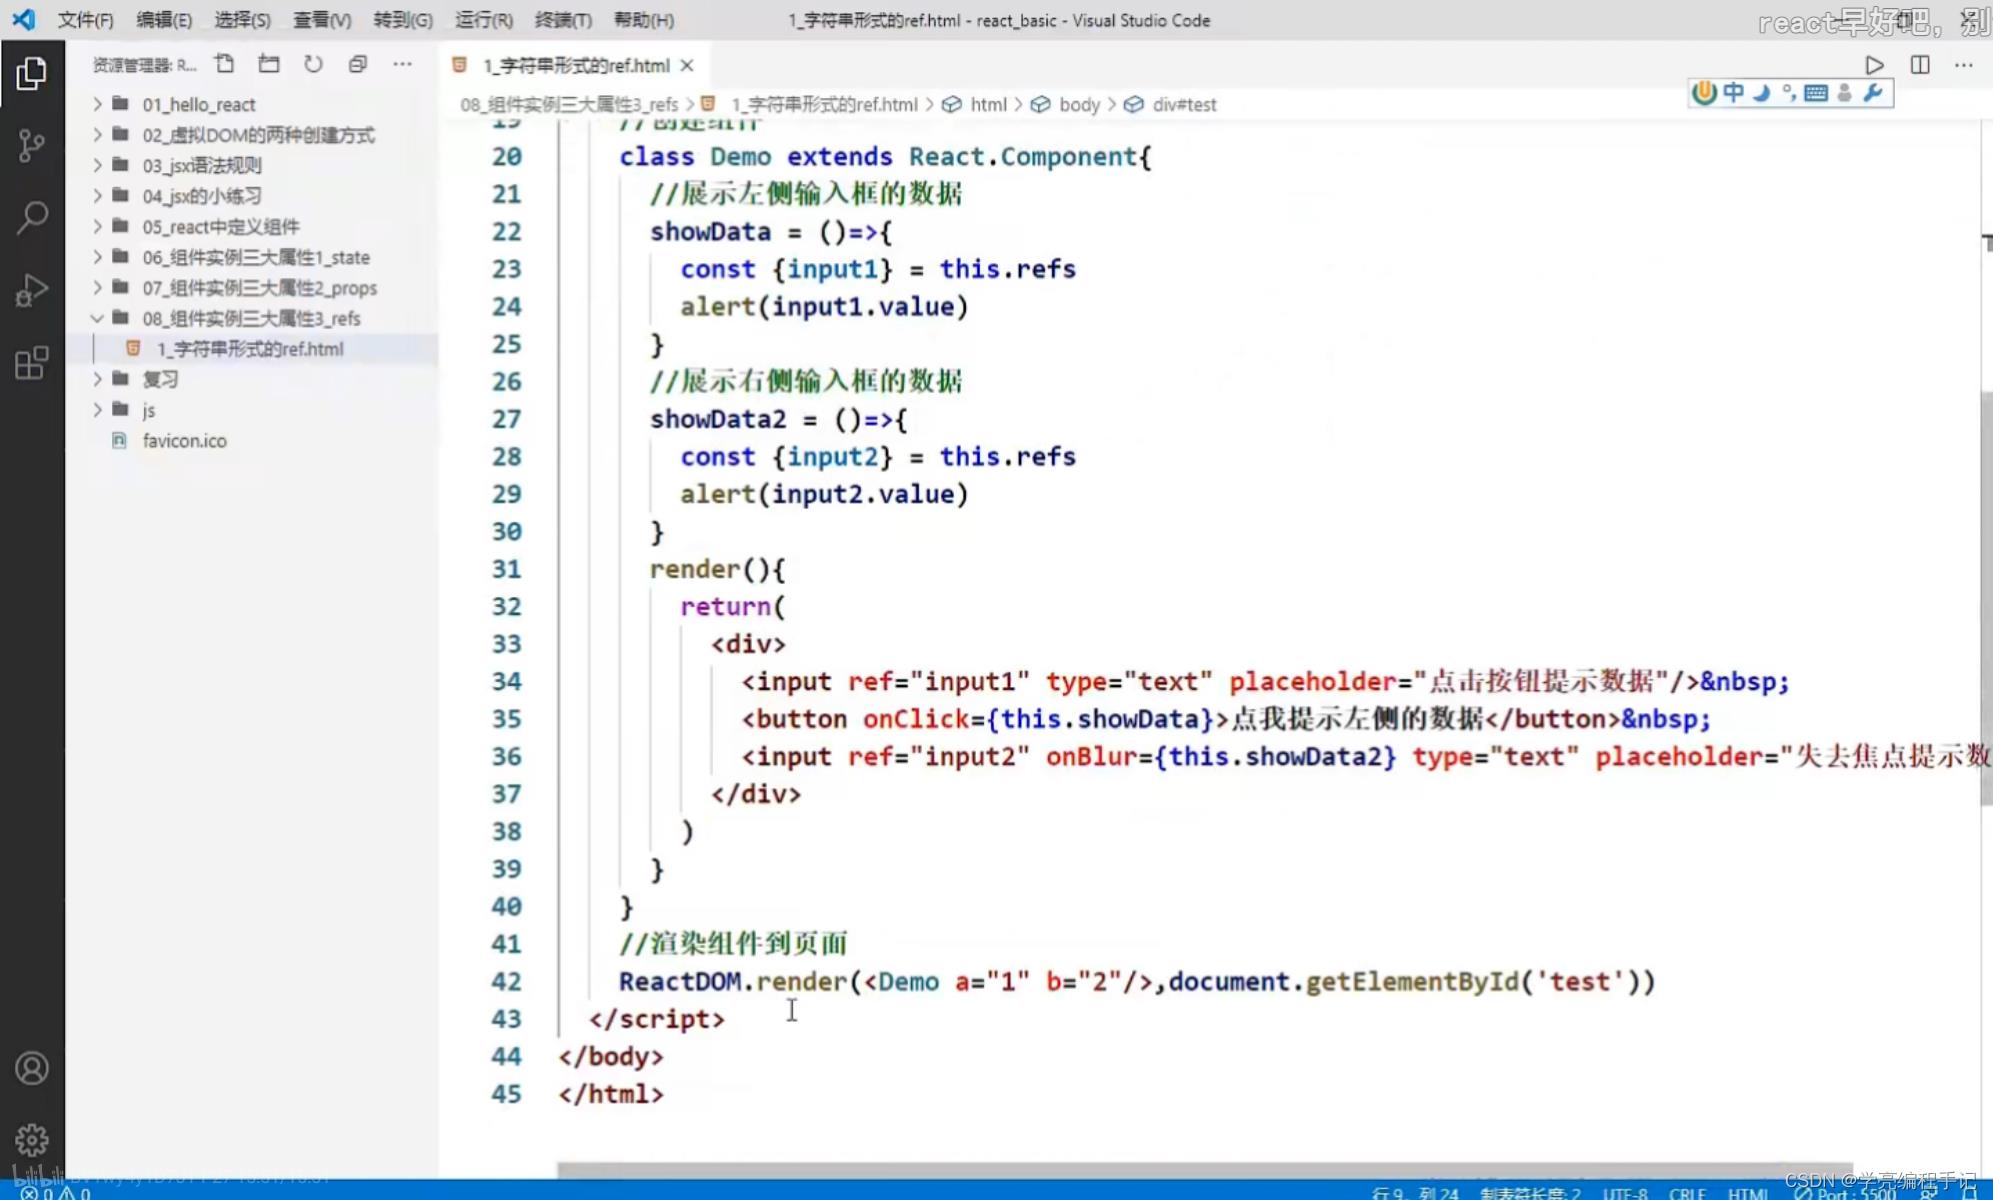Screen dimensions: 1993x1200
Task: Open the IME soft keyboard icon
Action: click(x=1816, y=93)
